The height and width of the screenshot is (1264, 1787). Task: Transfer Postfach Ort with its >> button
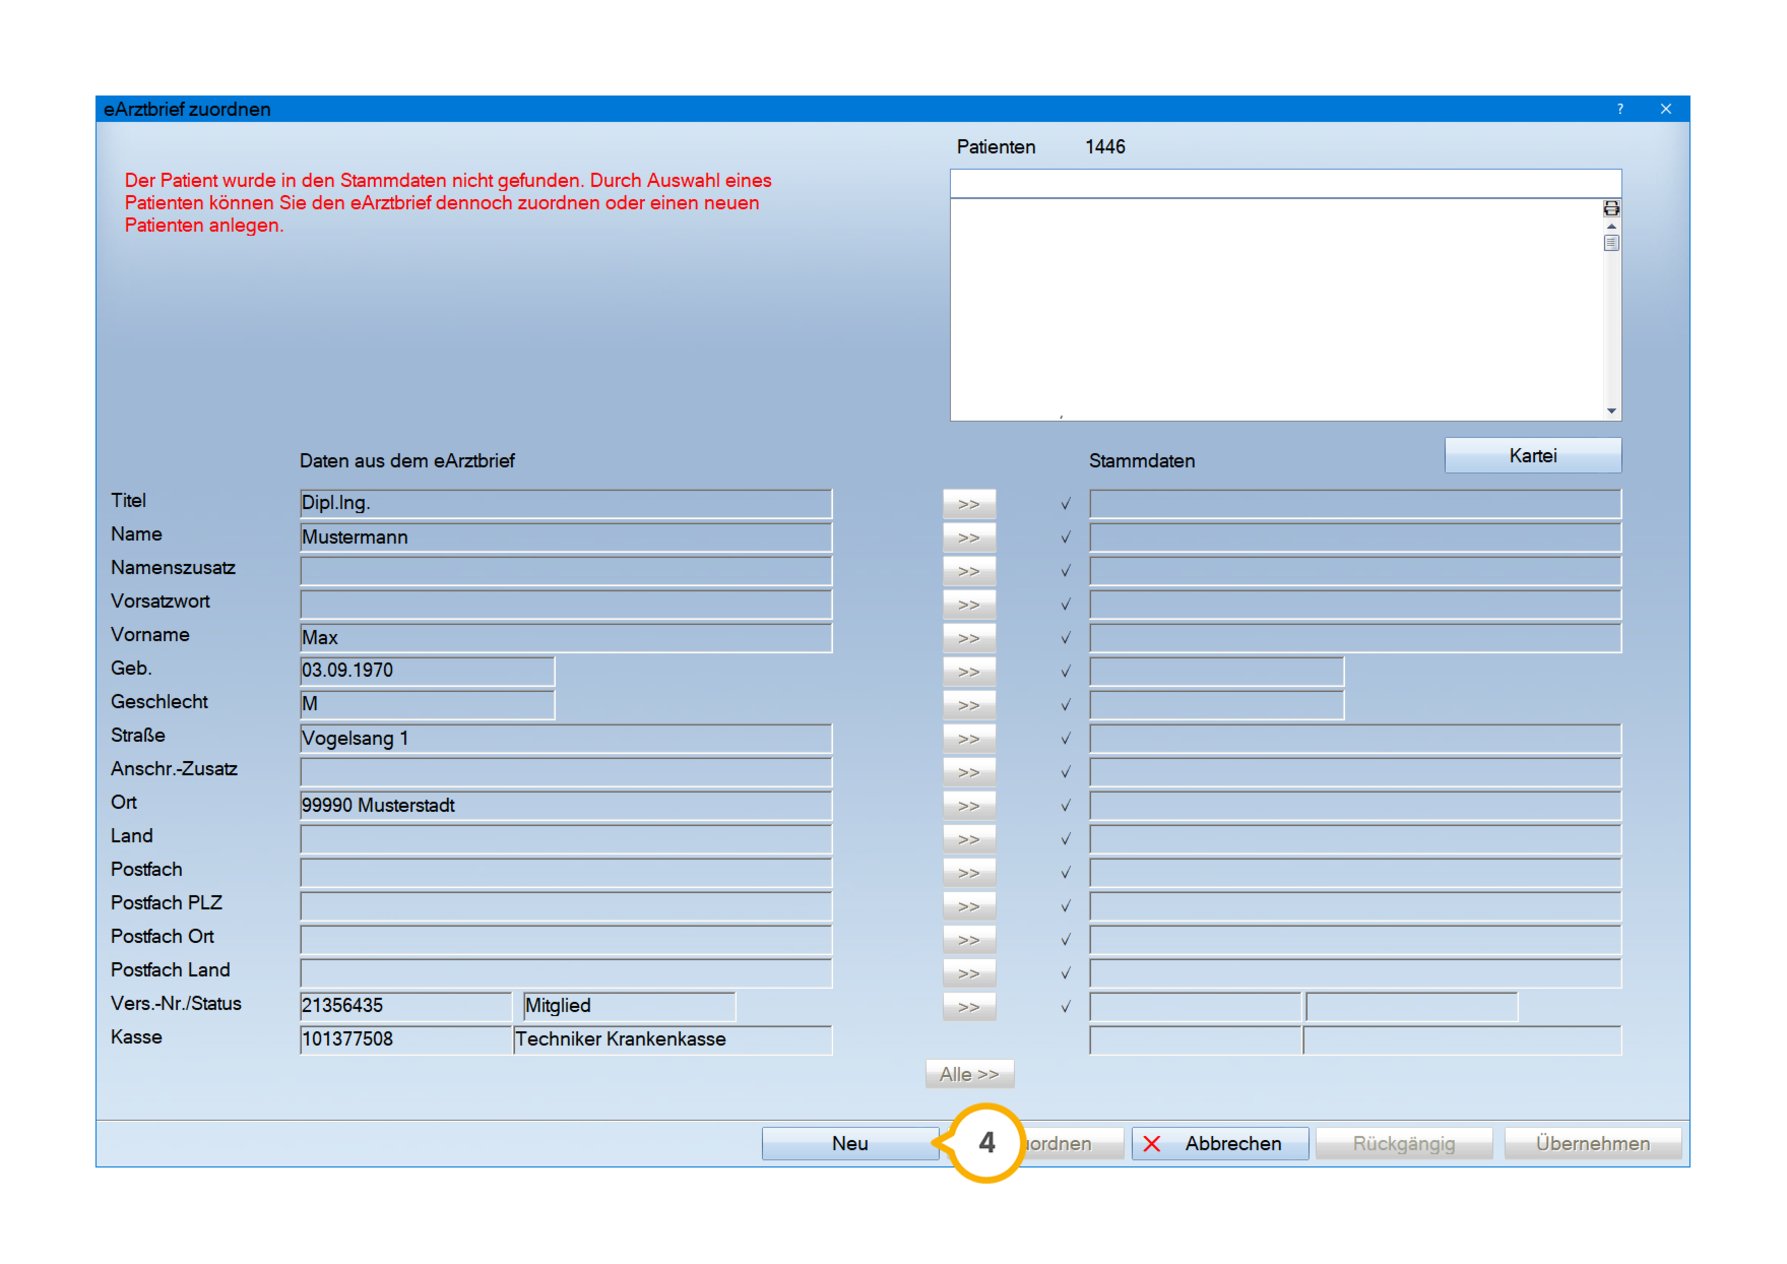[x=968, y=940]
